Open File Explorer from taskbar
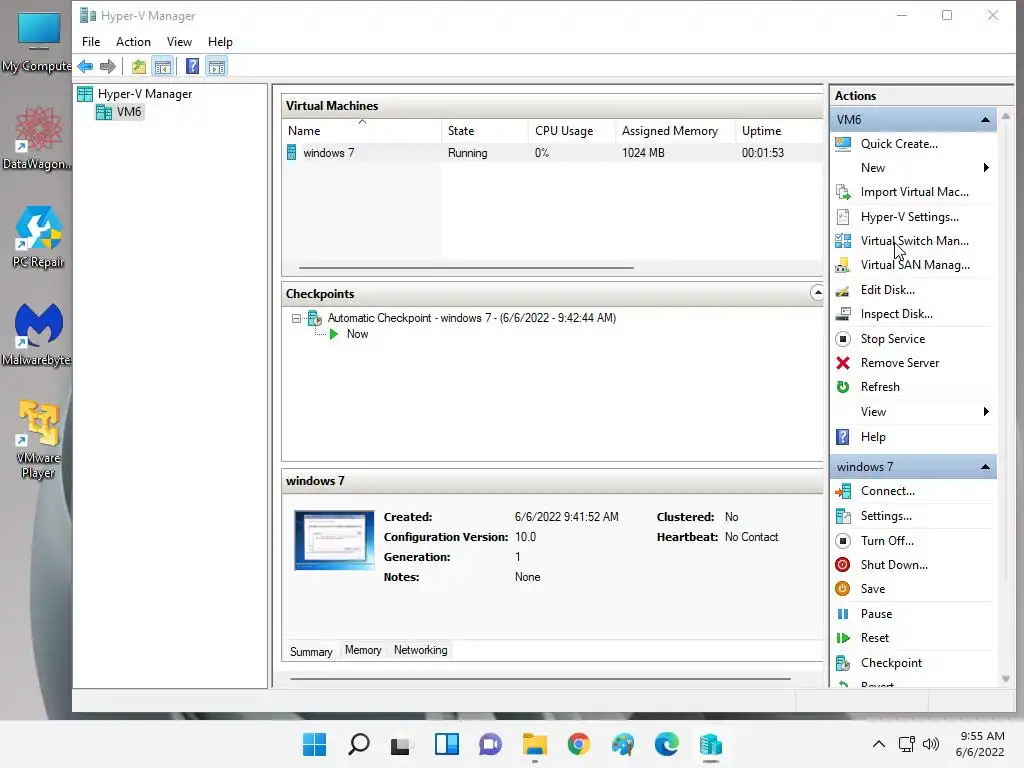1024x768 pixels. 534,744
